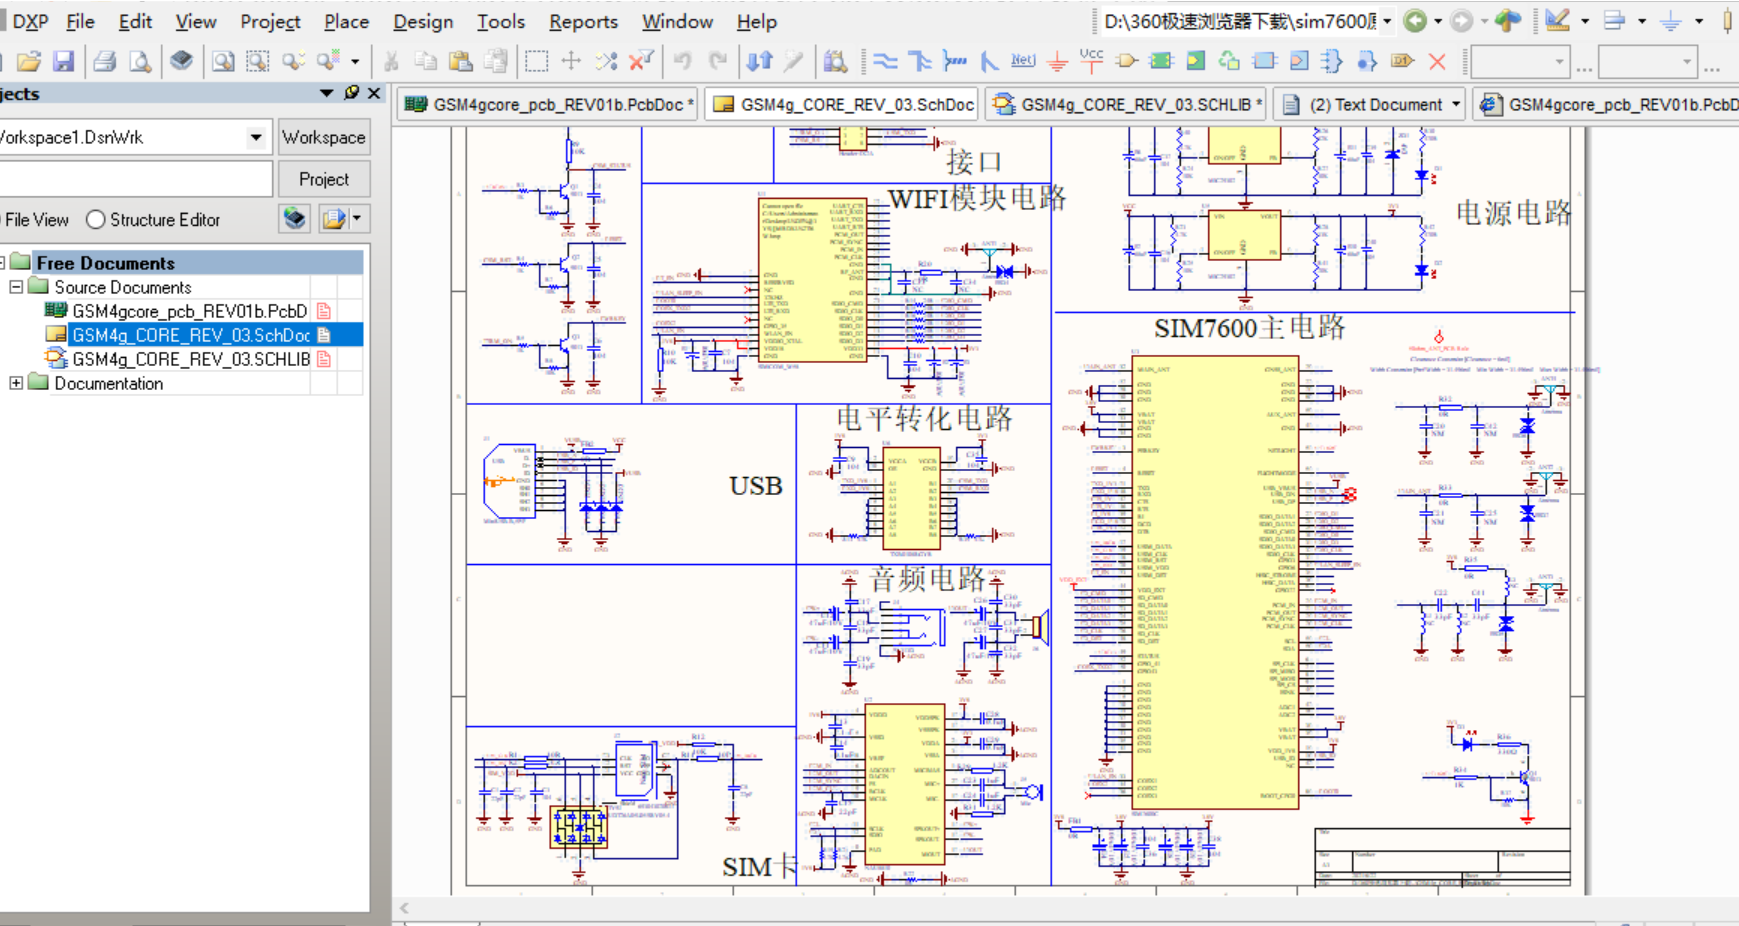Print the current schematic
The width and height of the screenshot is (1739, 926).
coord(104,62)
